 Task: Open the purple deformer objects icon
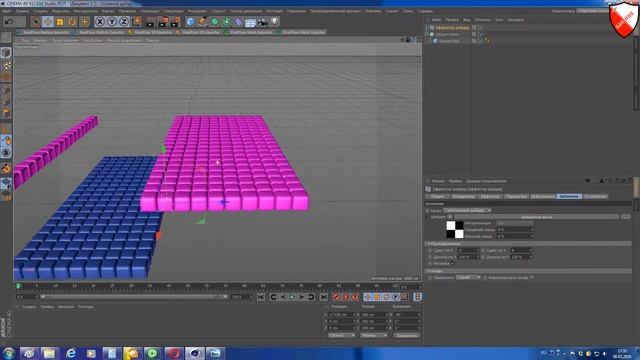pos(239,21)
